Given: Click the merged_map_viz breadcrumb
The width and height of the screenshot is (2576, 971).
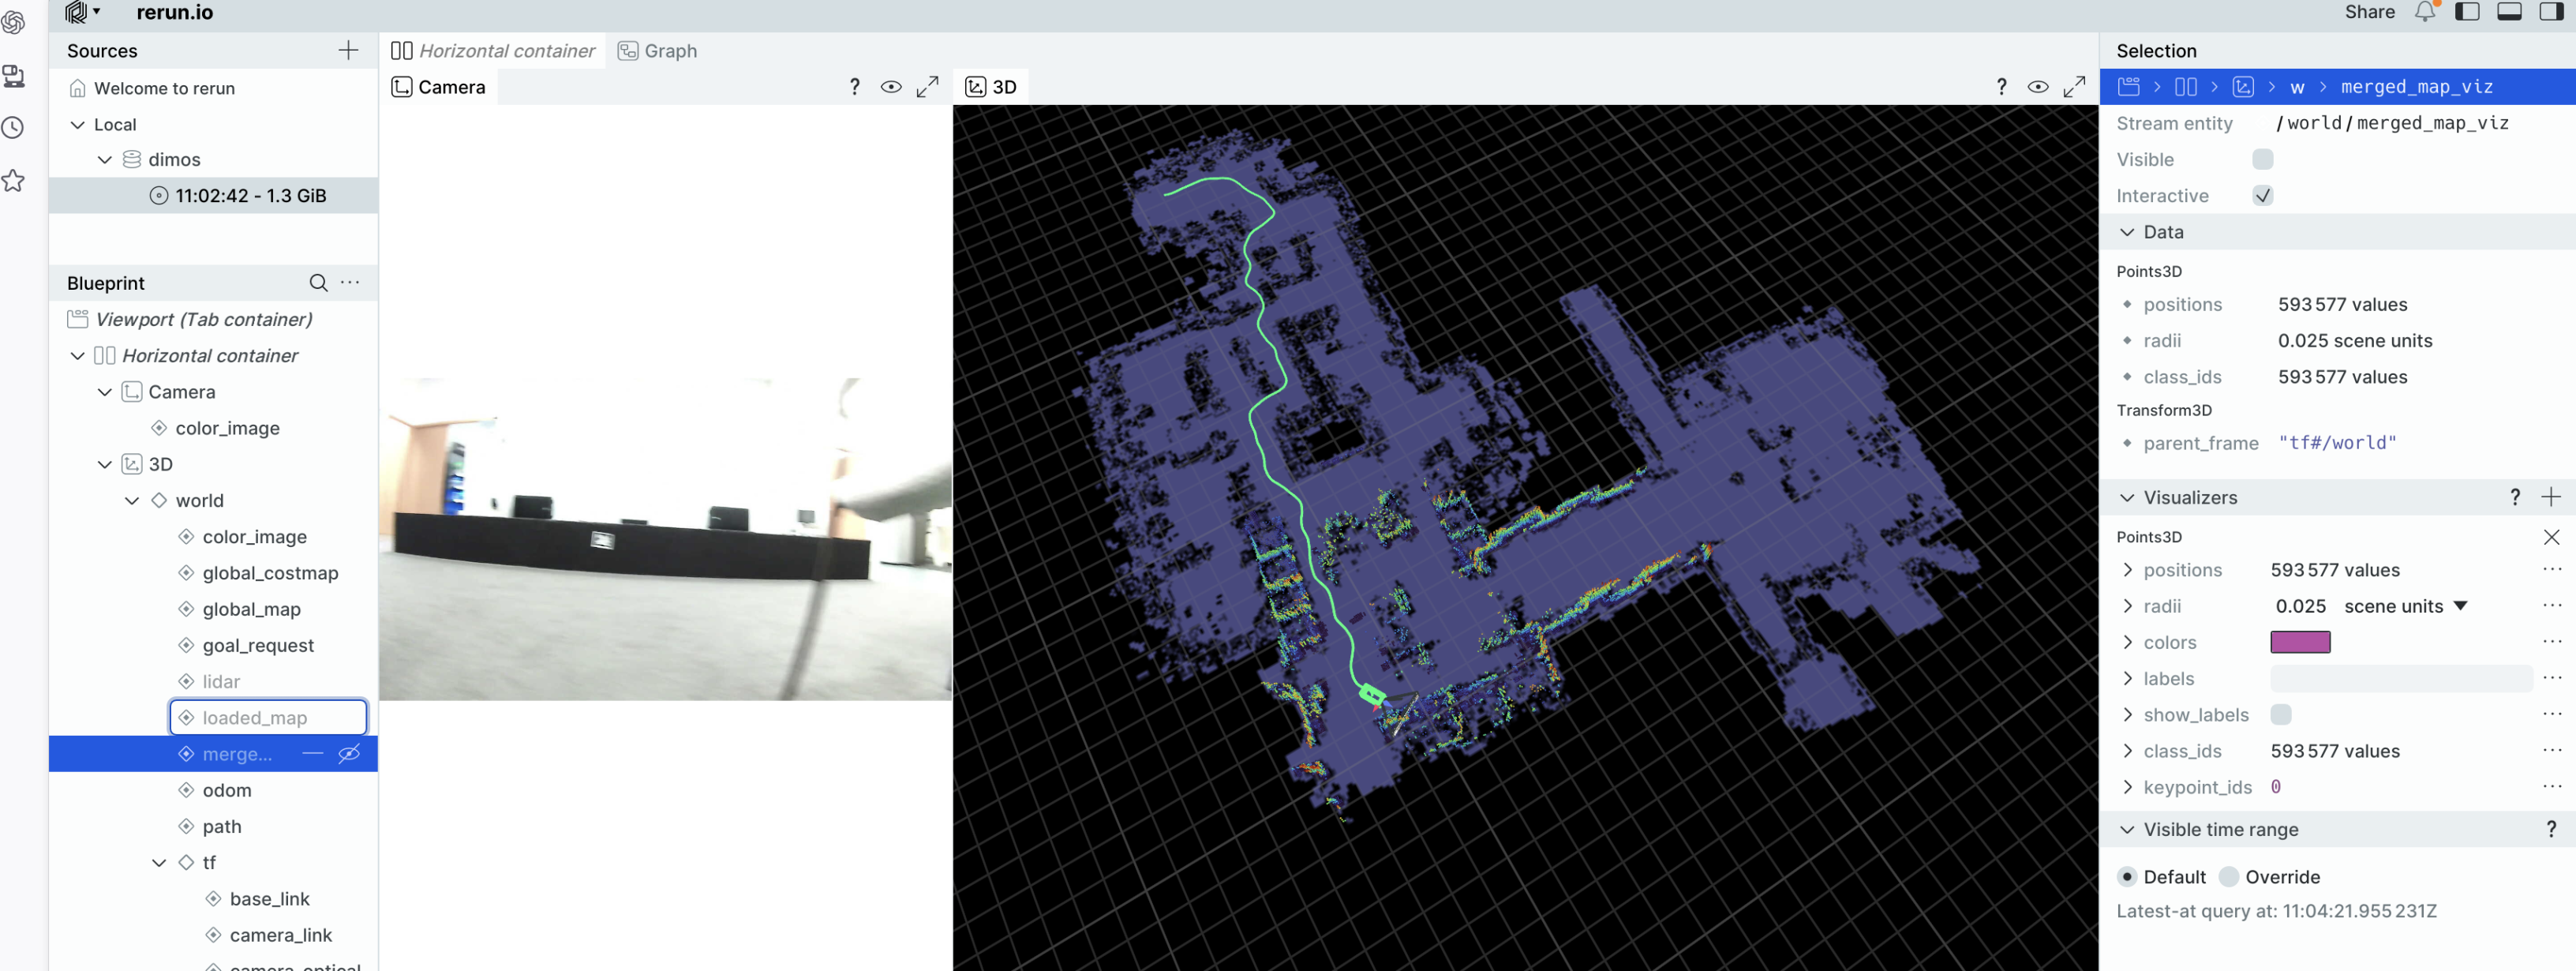Looking at the screenshot, I should [2416, 87].
